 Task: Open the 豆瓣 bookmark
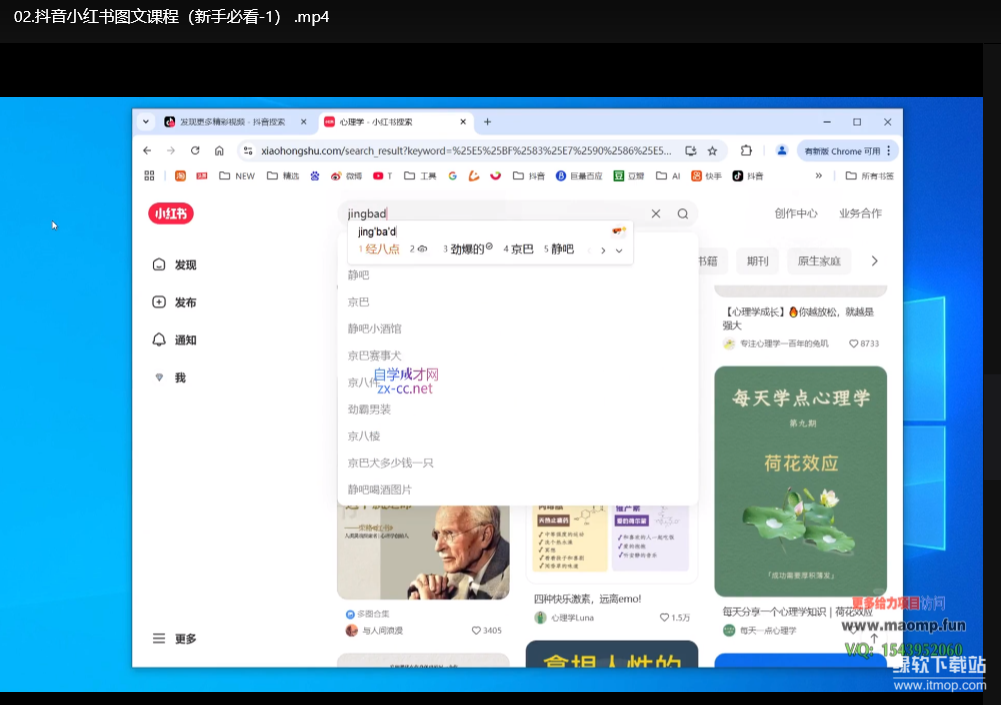click(629, 176)
